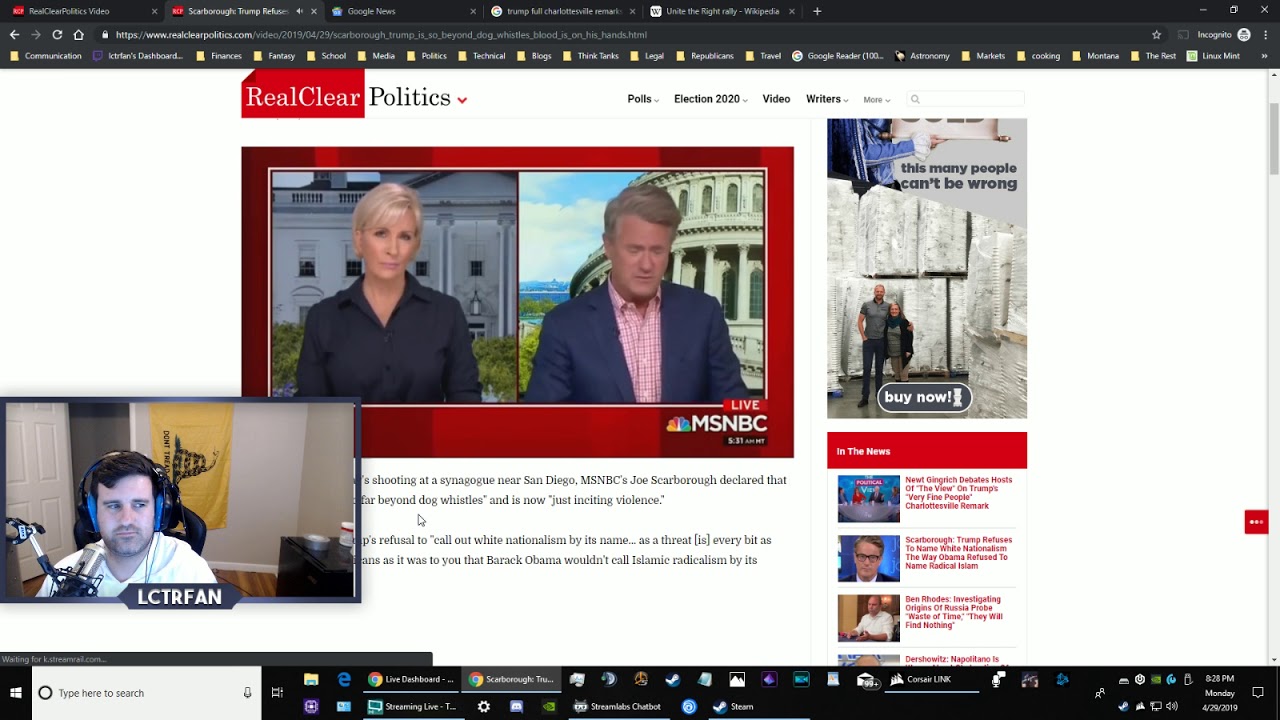Reload the current page
Screen dimensions: 1280x720
[57, 34]
